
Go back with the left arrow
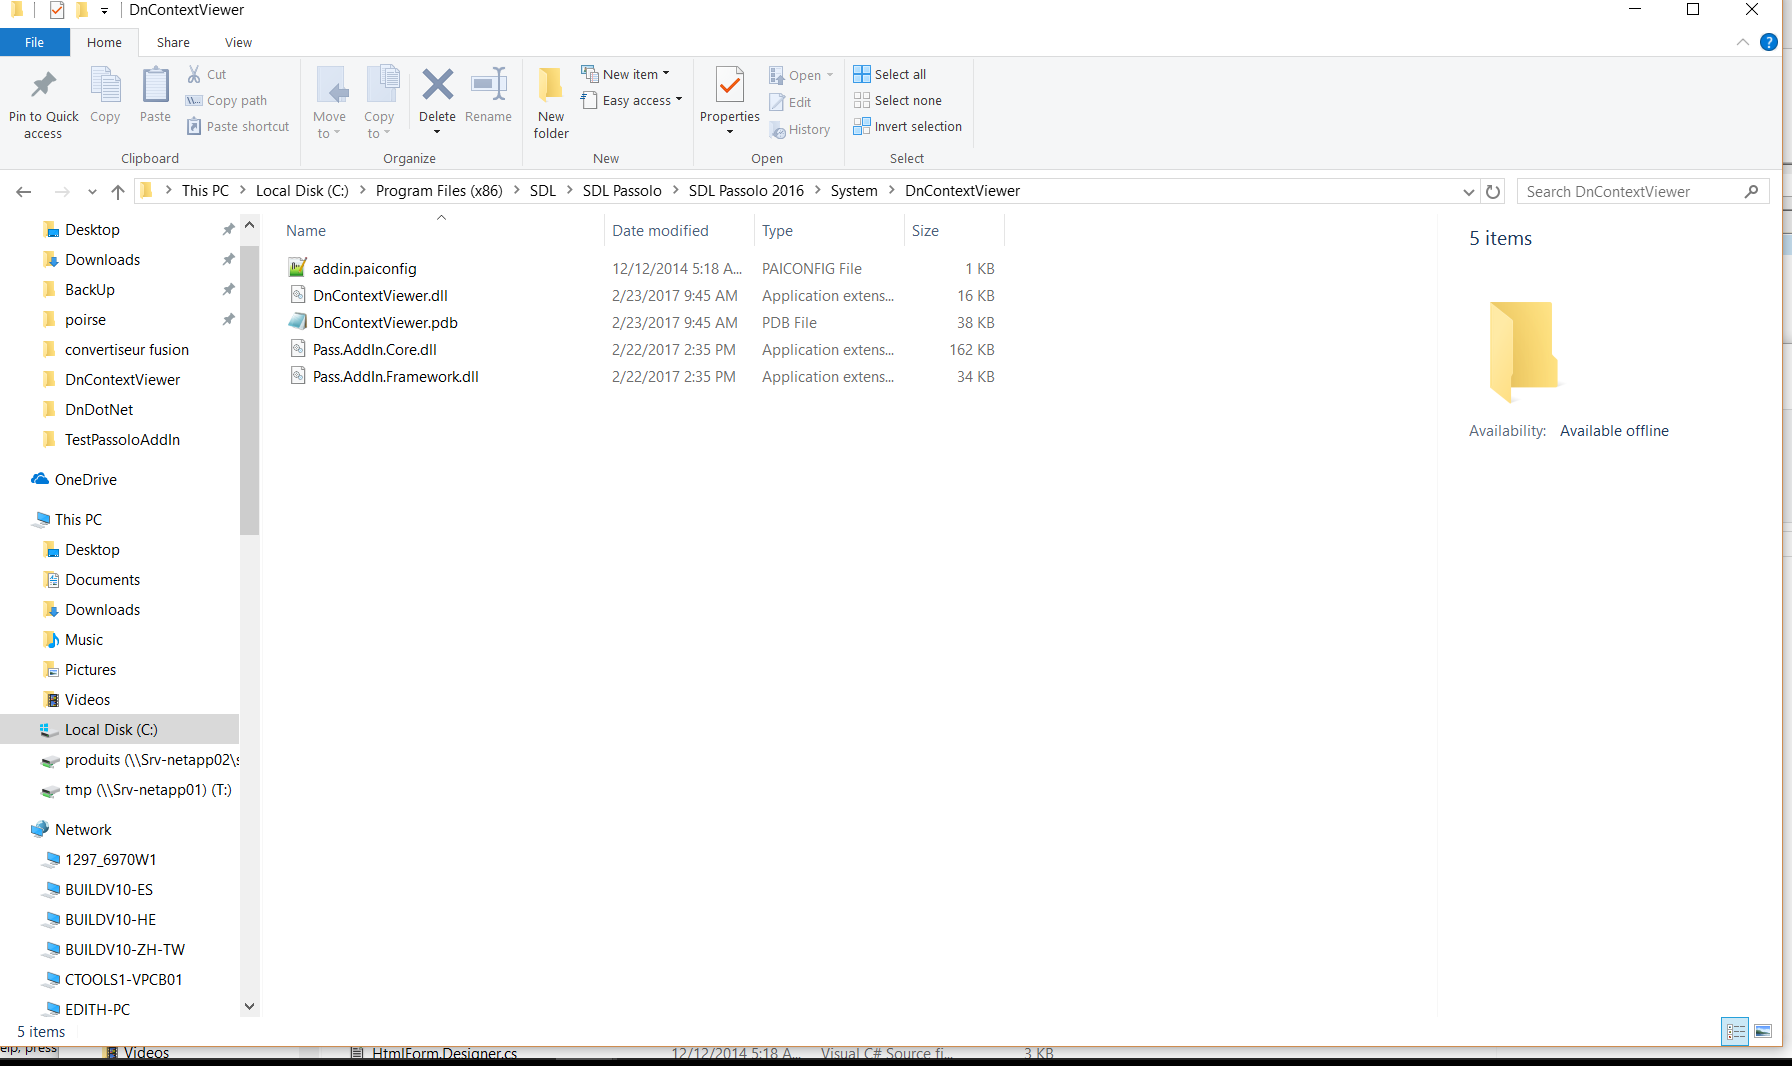[24, 191]
